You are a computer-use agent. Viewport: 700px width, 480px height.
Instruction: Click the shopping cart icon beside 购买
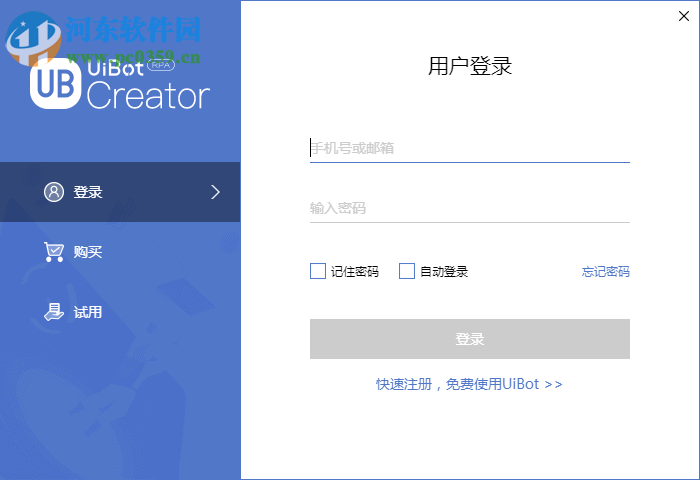(x=54, y=251)
